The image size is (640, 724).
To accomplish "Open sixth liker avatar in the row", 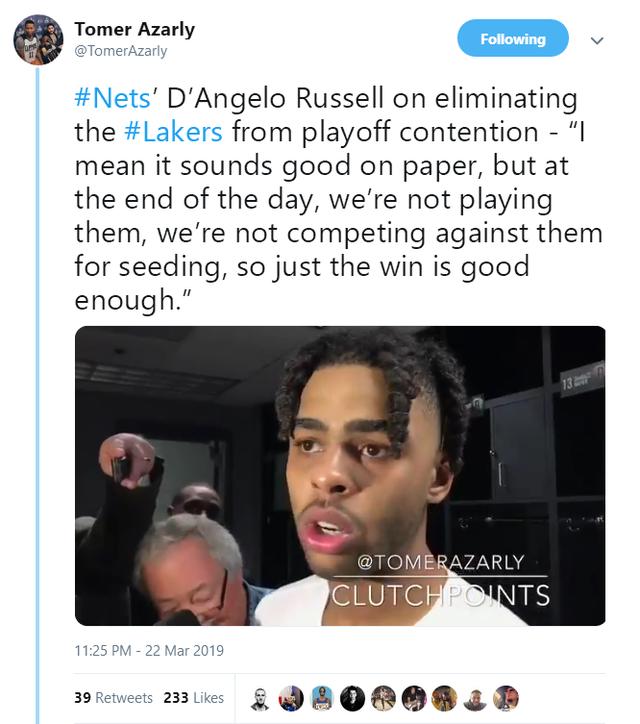I will [x=414, y=698].
